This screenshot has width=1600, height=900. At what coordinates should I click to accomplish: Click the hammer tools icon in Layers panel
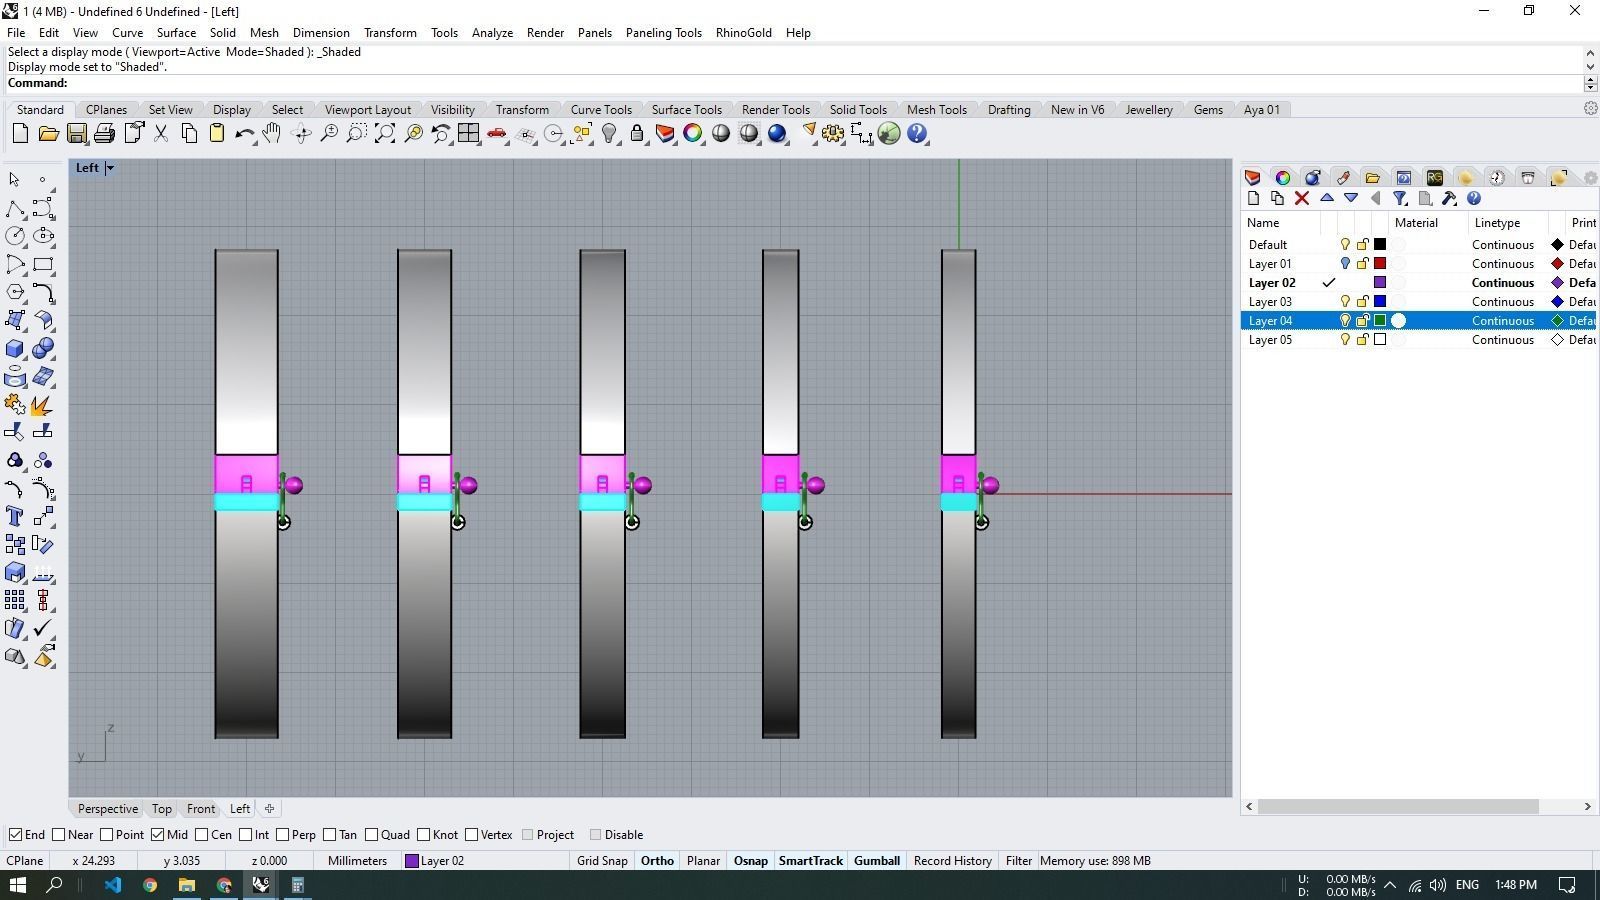tap(1449, 199)
